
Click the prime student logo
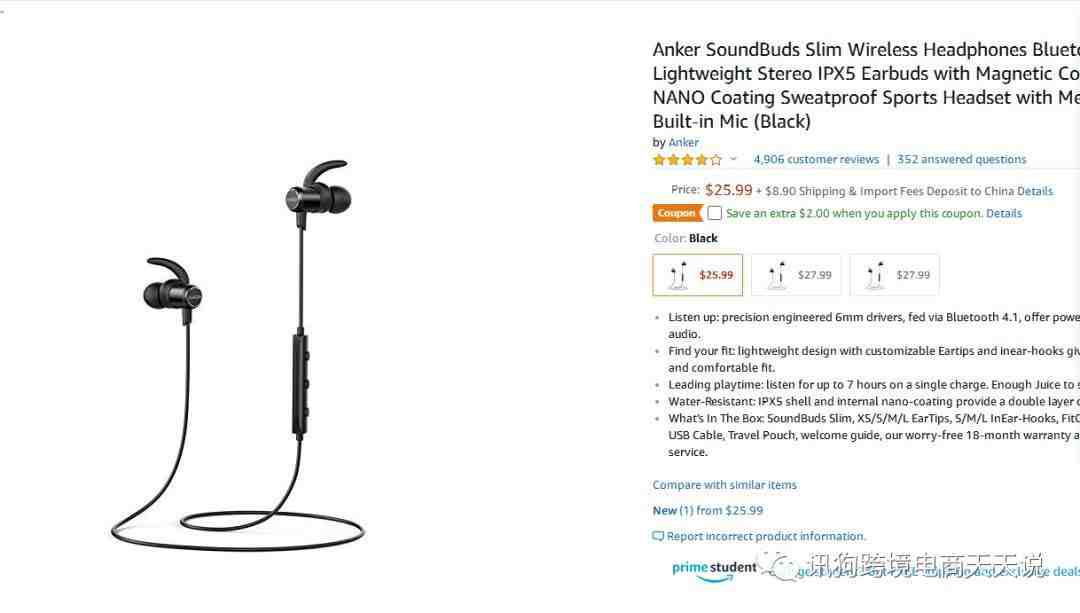coord(714,570)
